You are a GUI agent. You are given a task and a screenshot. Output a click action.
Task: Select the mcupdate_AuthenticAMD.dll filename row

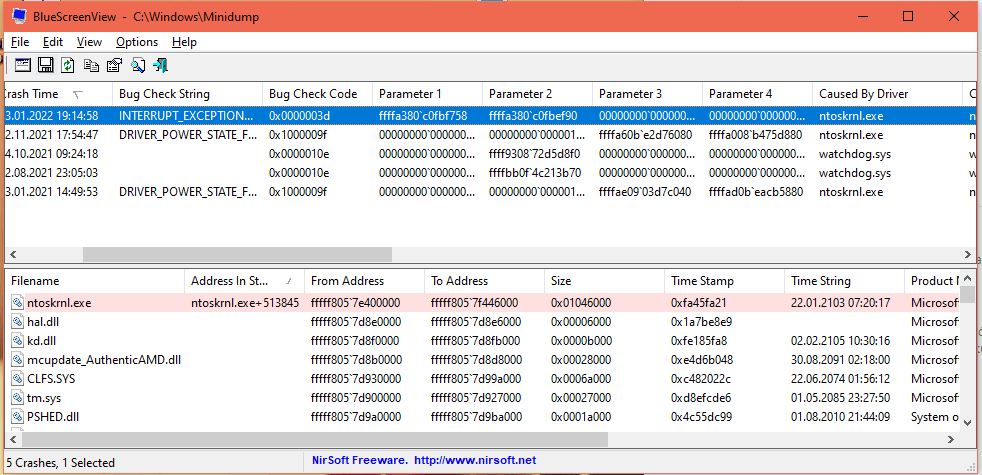[483, 360]
